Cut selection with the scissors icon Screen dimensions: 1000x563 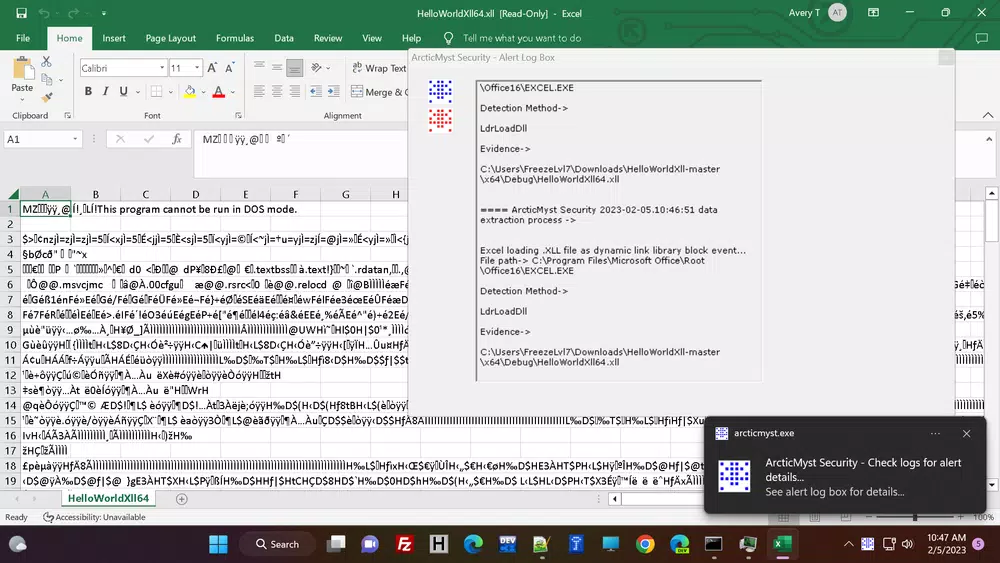46,62
